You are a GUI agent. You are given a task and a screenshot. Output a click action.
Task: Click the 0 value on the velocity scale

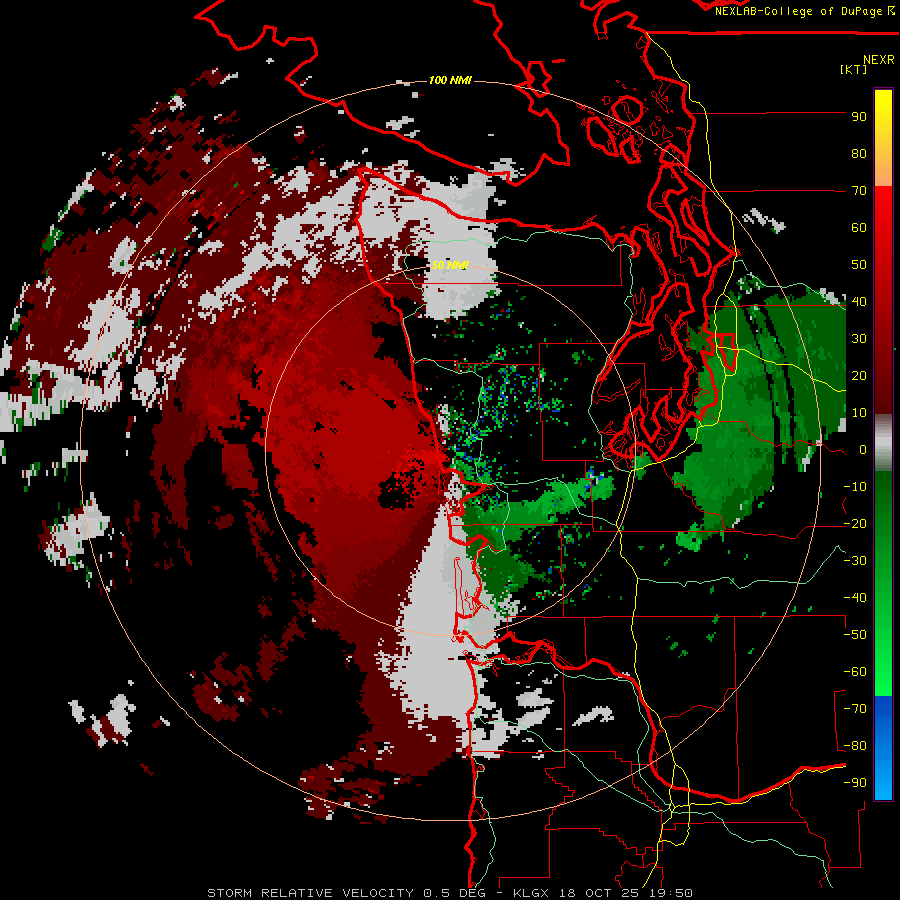click(863, 449)
